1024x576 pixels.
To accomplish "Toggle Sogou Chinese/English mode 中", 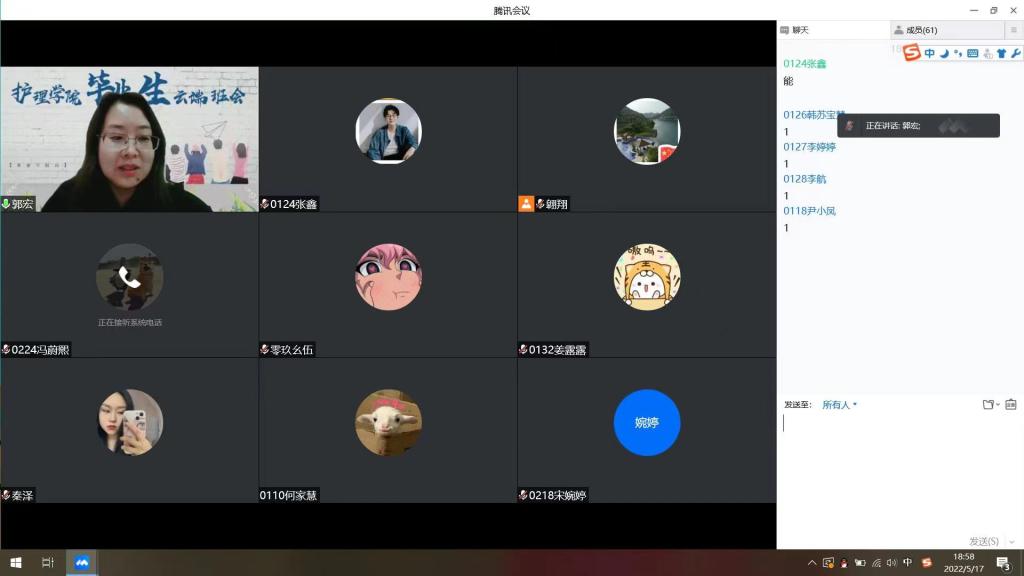I will coord(929,53).
